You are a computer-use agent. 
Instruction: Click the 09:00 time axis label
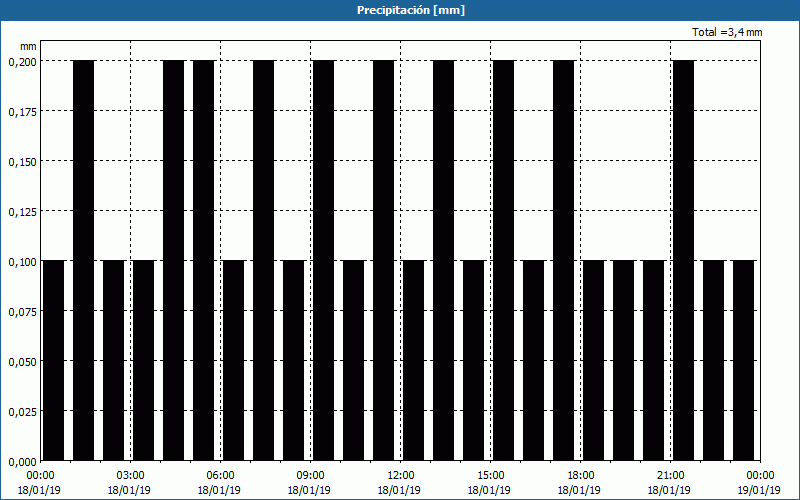click(310, 476)
